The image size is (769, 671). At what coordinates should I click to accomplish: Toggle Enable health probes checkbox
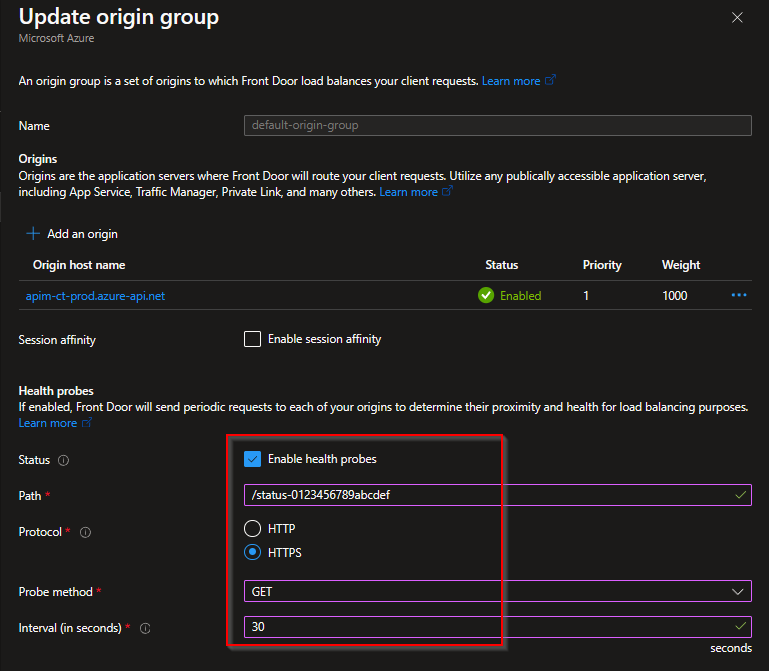coord(252,459)
